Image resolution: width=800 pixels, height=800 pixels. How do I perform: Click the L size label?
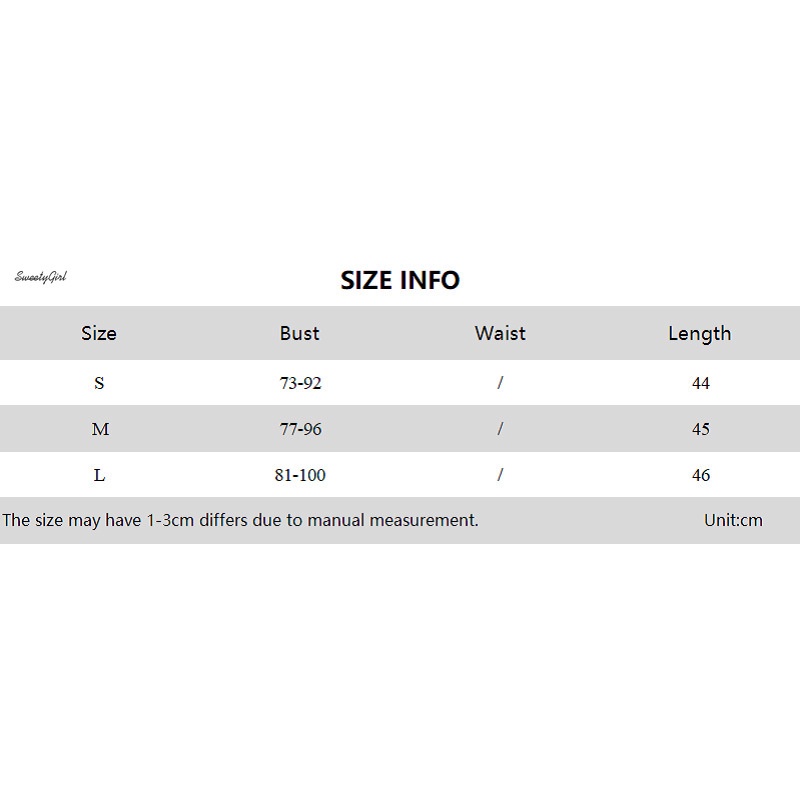(99, 475)
